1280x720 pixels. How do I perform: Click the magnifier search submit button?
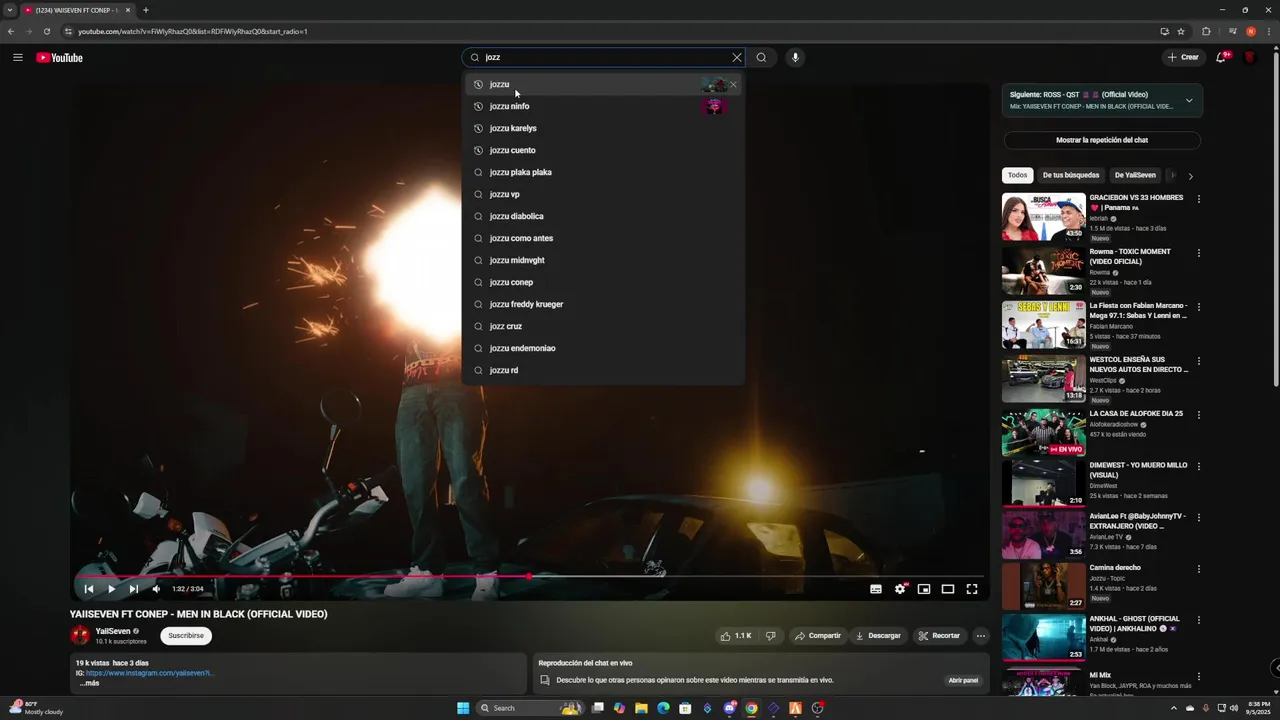tap(761, 57)
